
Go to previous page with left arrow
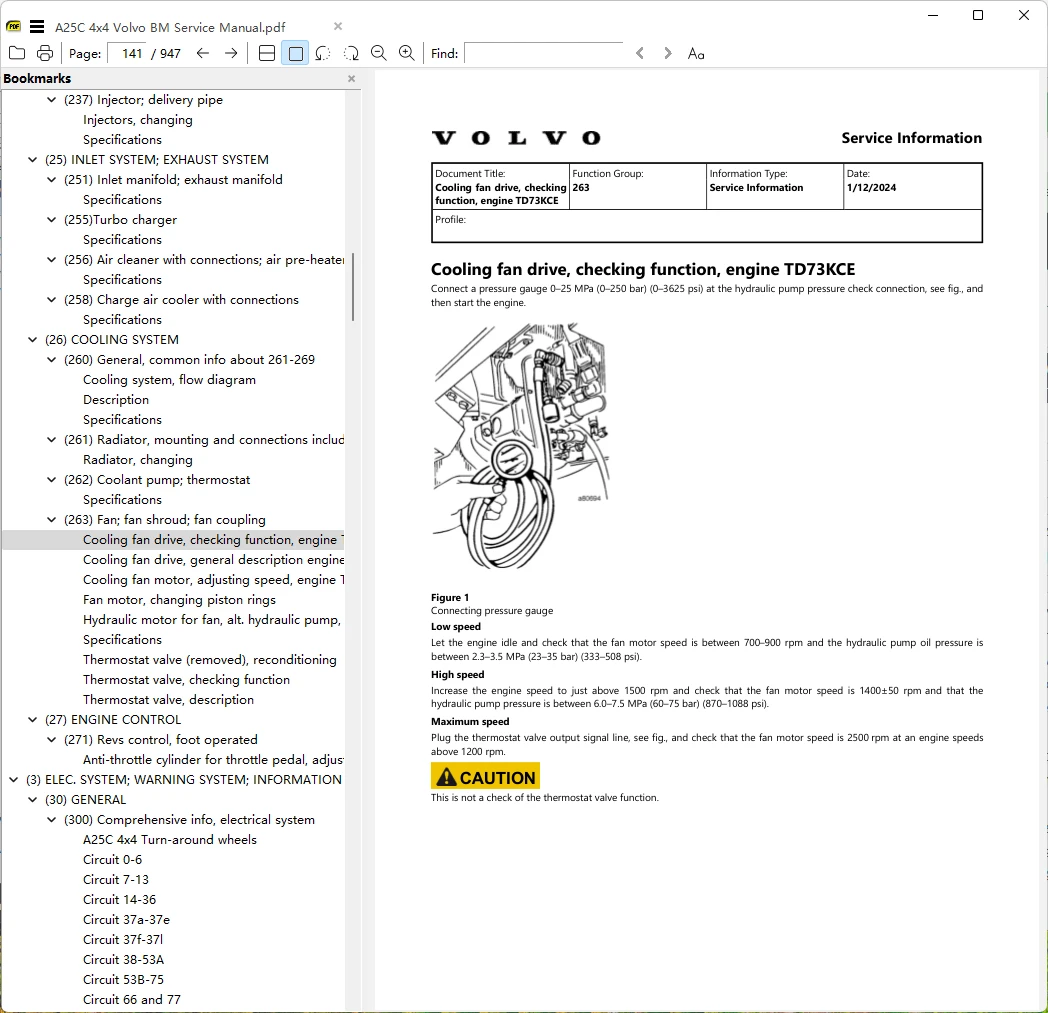[x=203, y=53]
